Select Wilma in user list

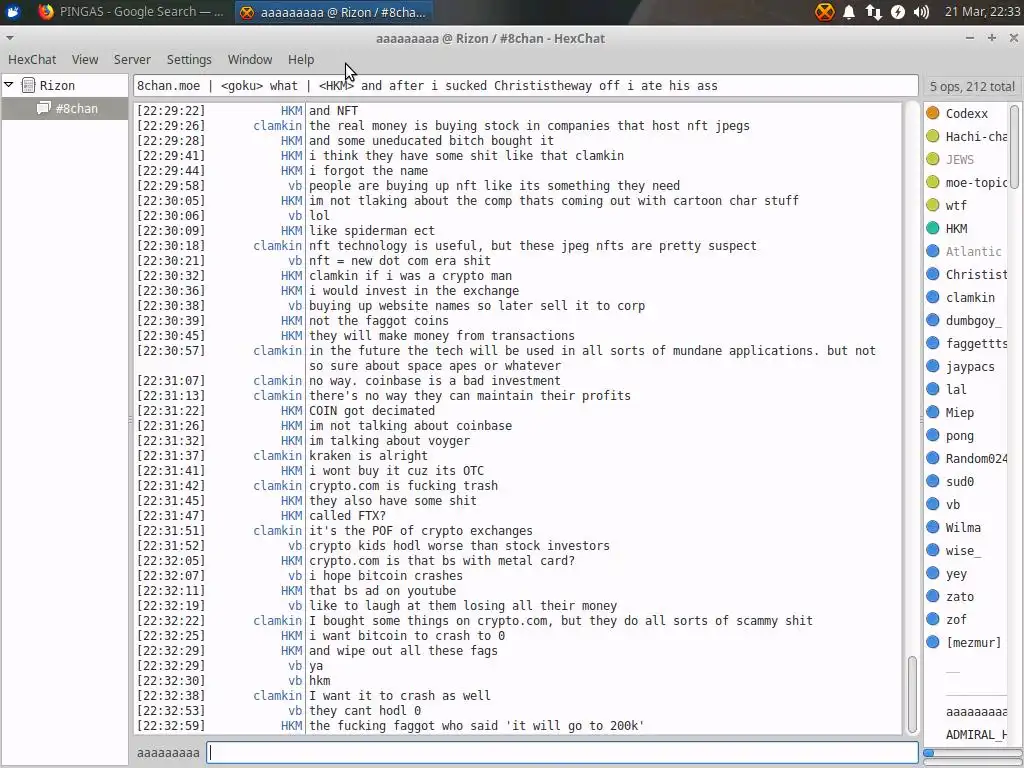(x=967, y=527)
